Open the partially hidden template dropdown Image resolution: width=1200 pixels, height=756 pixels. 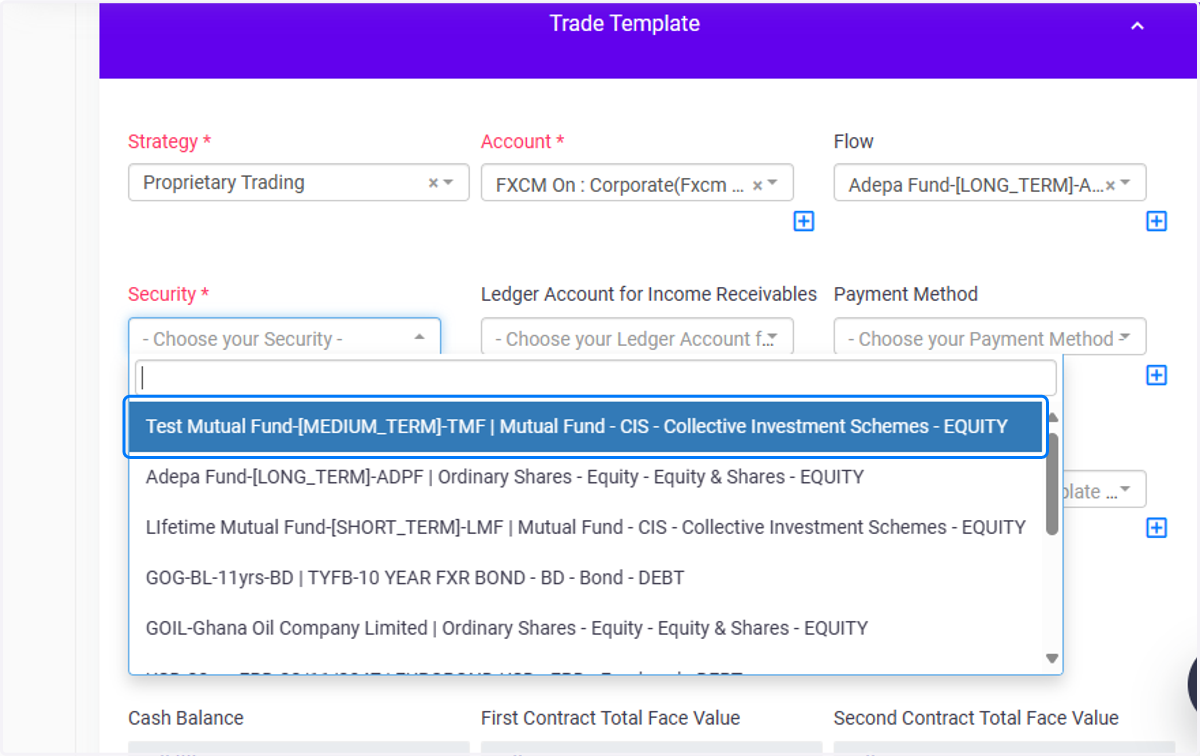1104,491
